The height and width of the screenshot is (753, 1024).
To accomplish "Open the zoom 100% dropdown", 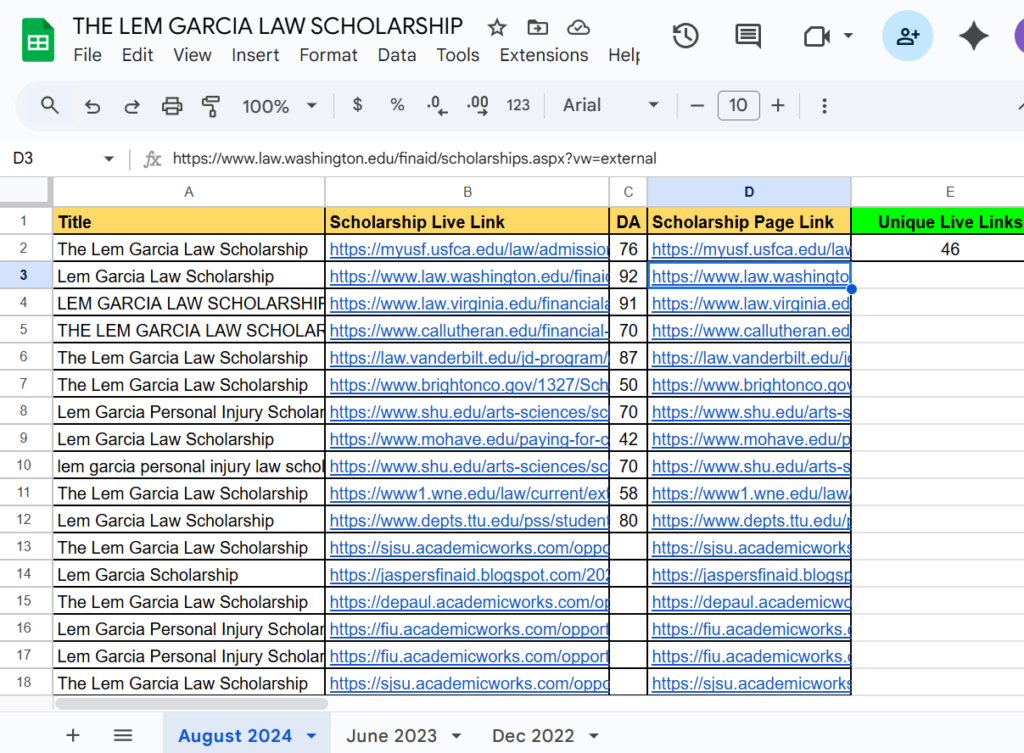I will click(x=279, y=105).
